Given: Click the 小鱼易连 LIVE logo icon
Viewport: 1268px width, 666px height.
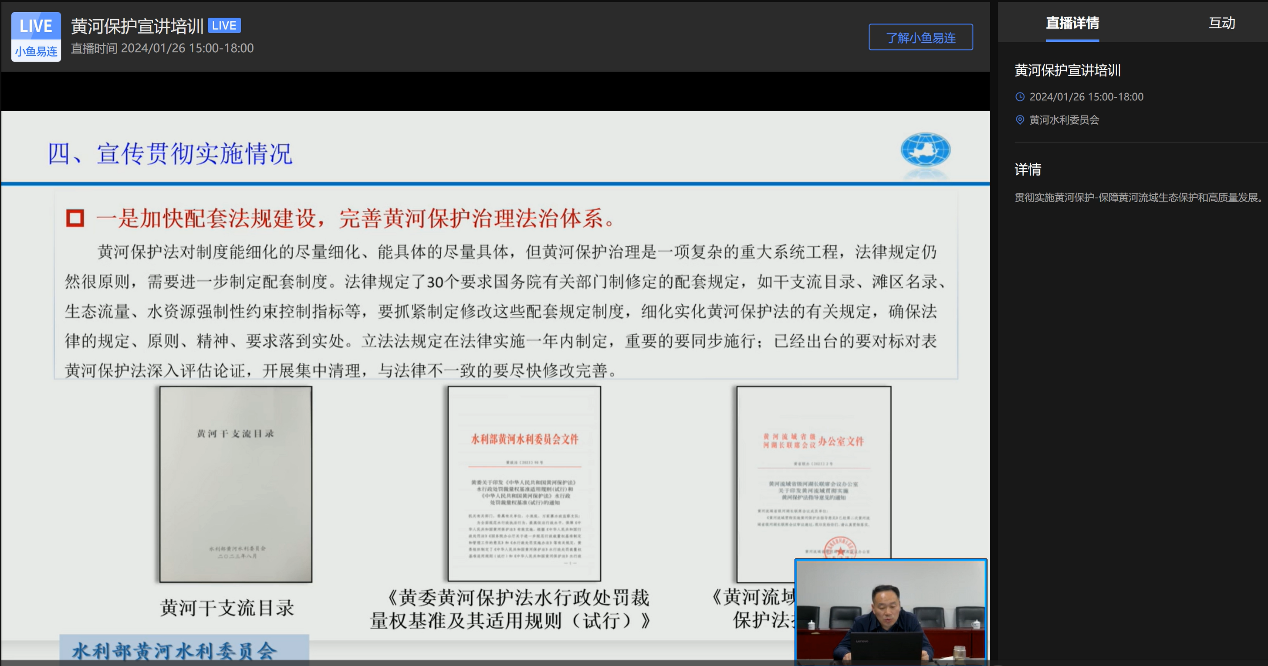Looking at the screenshot, I should click(36, 37).
